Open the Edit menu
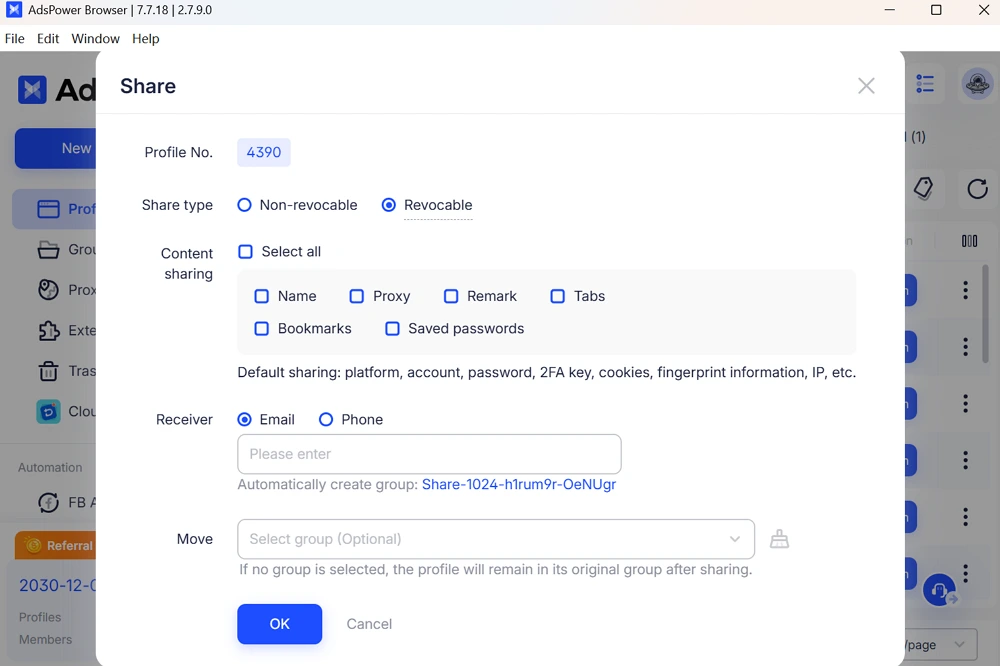Viewport: 1000px width, 666px height. [x=48, y=39]
